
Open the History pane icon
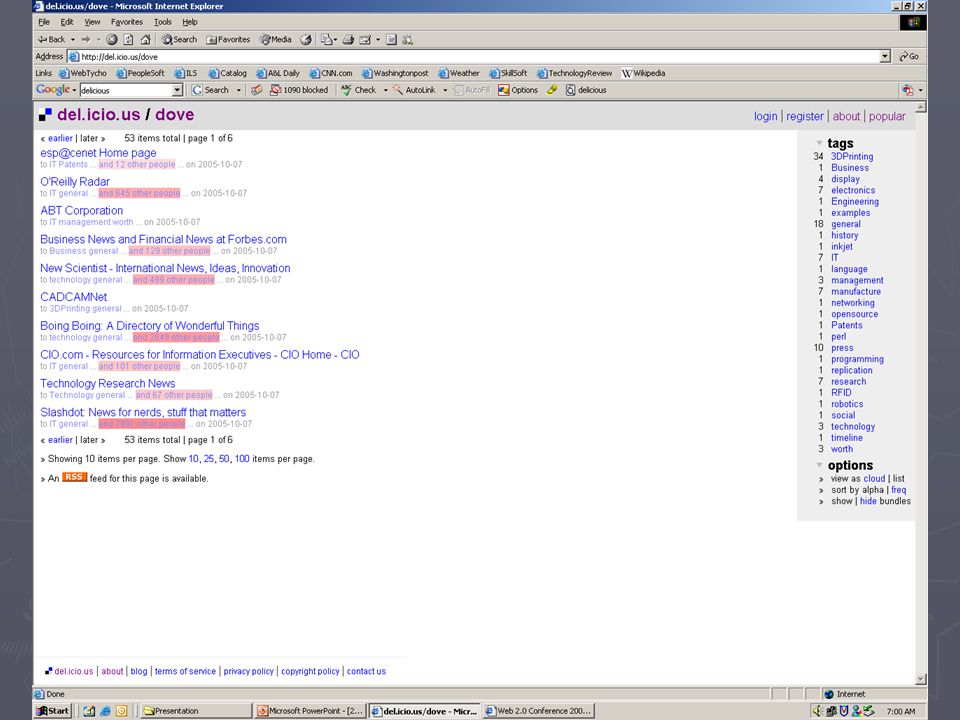point(306,39)
